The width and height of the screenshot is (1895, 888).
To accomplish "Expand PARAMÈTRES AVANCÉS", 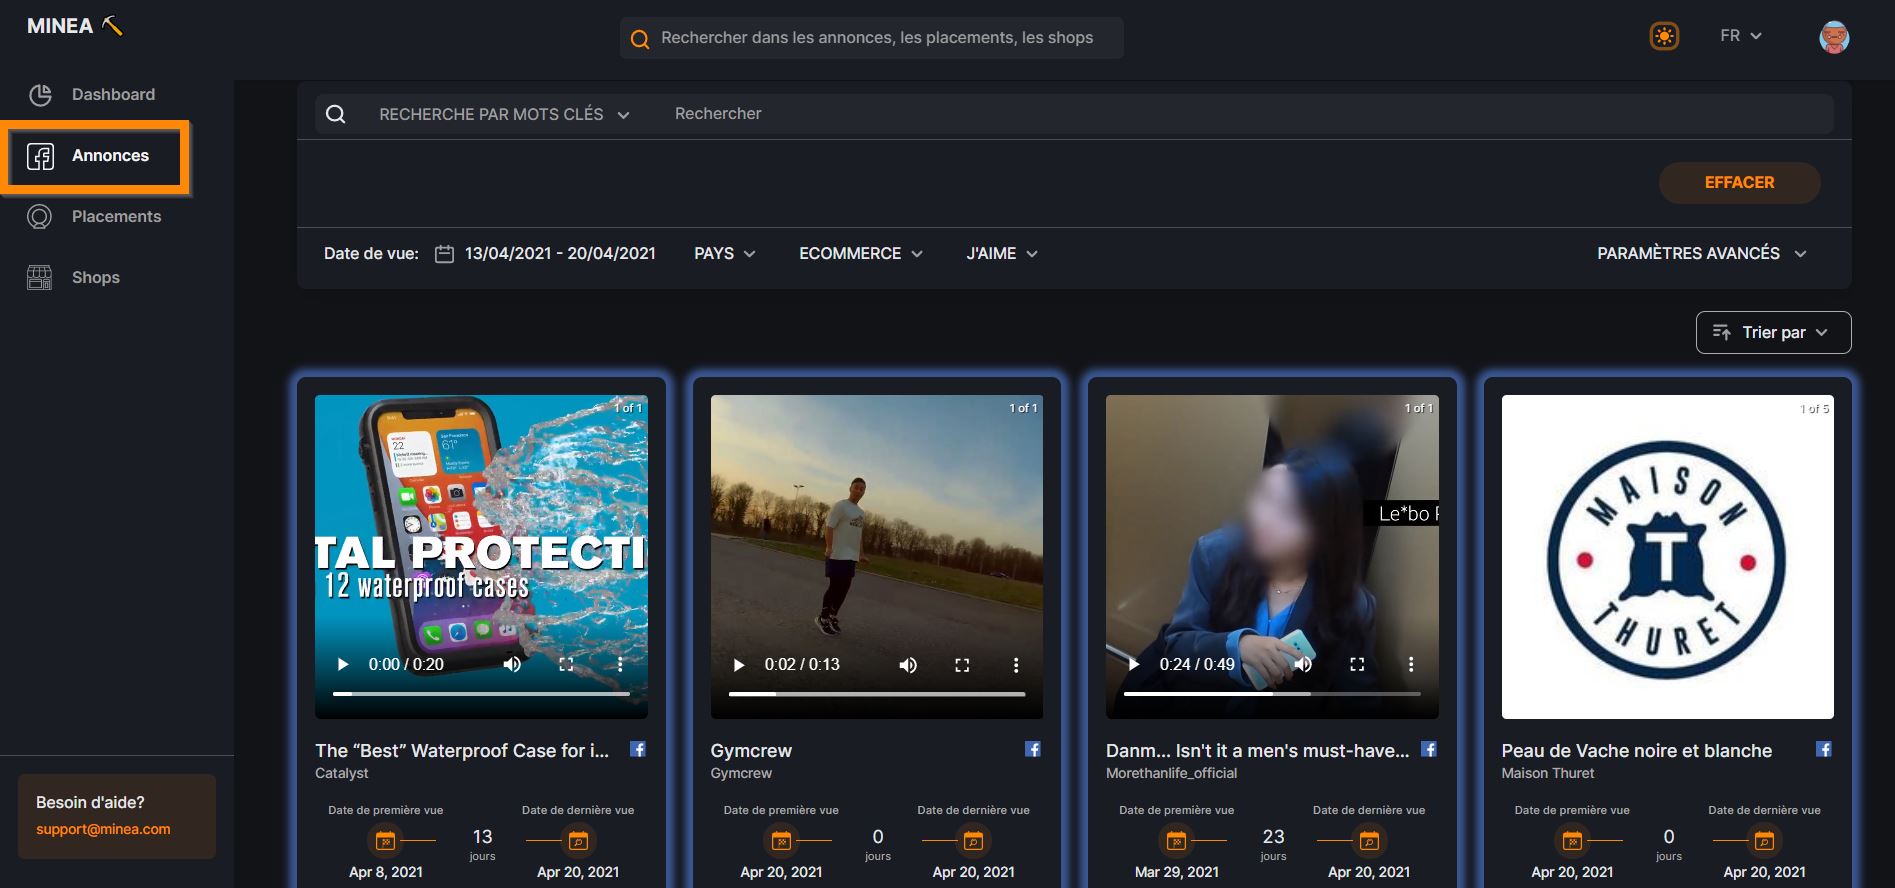I will (1702, 254).
